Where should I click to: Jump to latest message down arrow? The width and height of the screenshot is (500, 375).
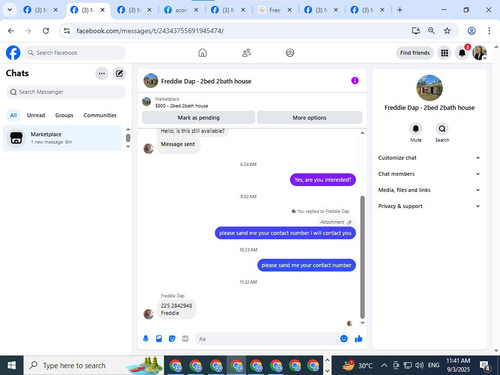(x=362, y=323)
